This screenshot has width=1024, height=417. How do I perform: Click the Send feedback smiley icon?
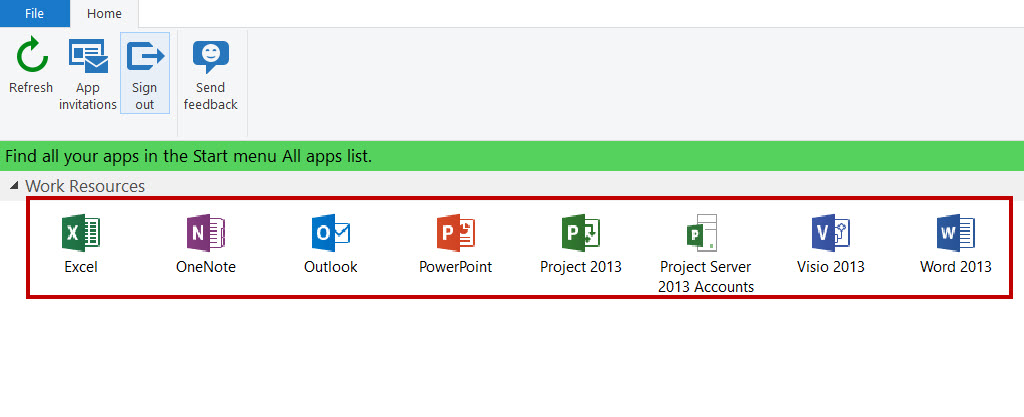[x=211, y=57]
